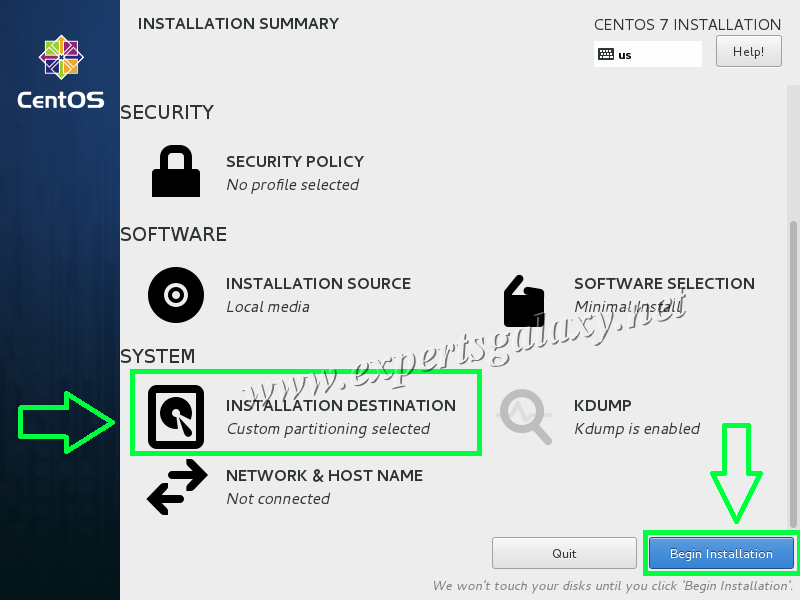The height and width of the screenshot is (600, 800).
Task: Click the CENTOS 7 INSTALLATION title
Action: pos(687,24)
